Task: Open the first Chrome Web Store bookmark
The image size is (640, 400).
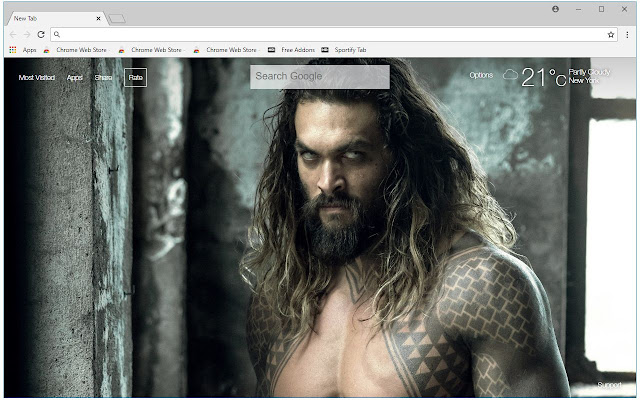Action: [76, 50]
